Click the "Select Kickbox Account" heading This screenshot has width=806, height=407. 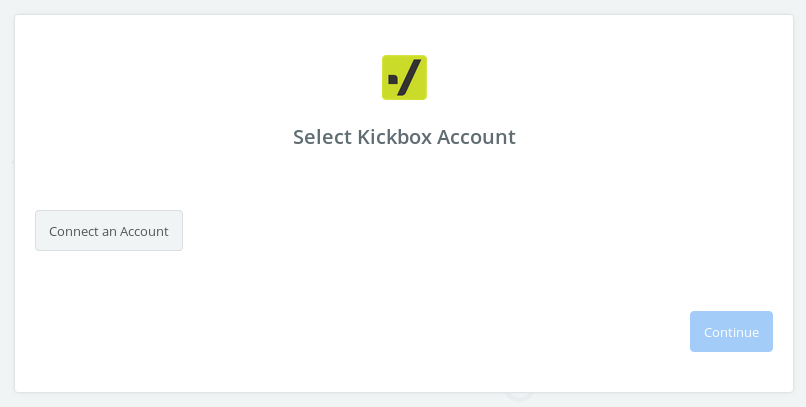click(404, 137)
